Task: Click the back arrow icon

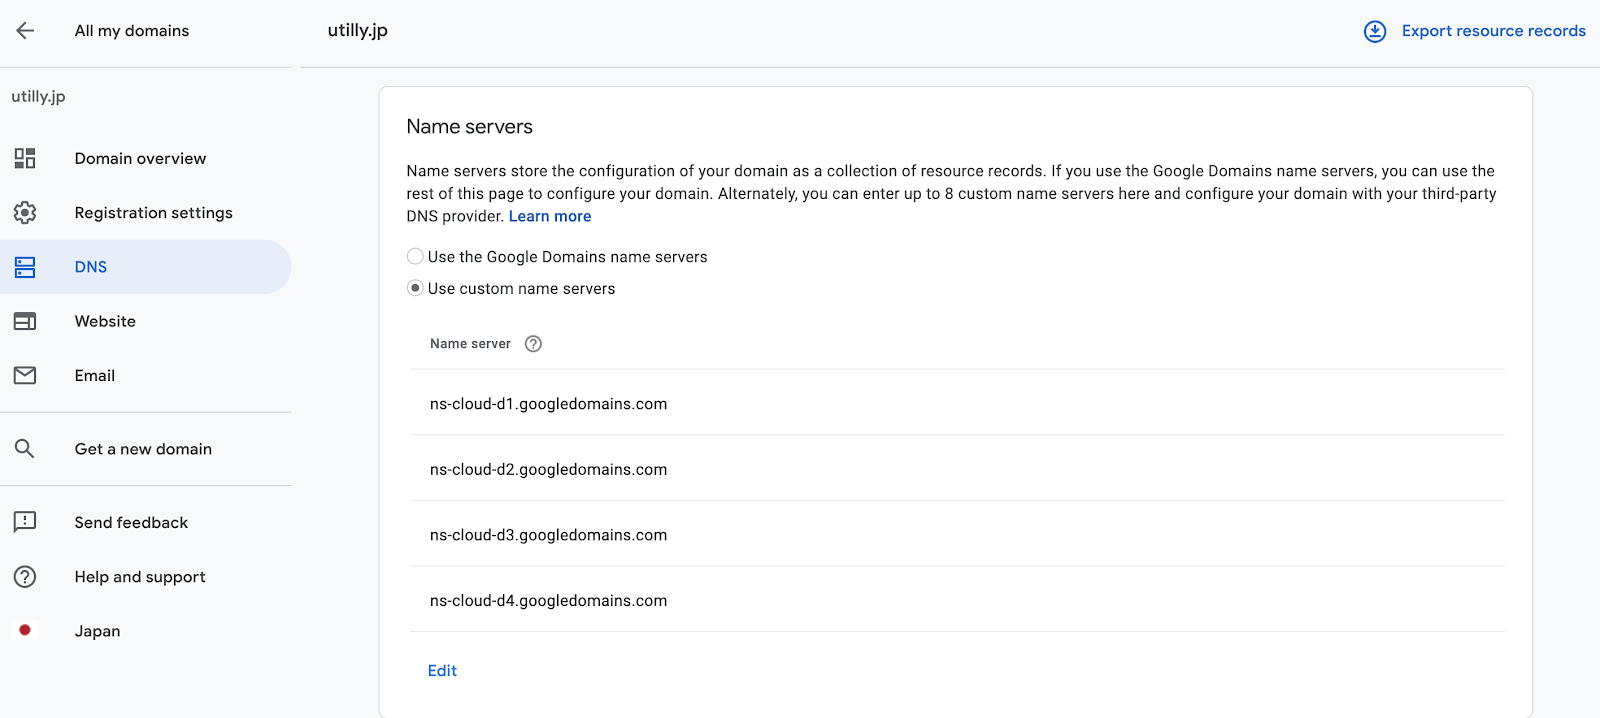Action: (25, 31)
